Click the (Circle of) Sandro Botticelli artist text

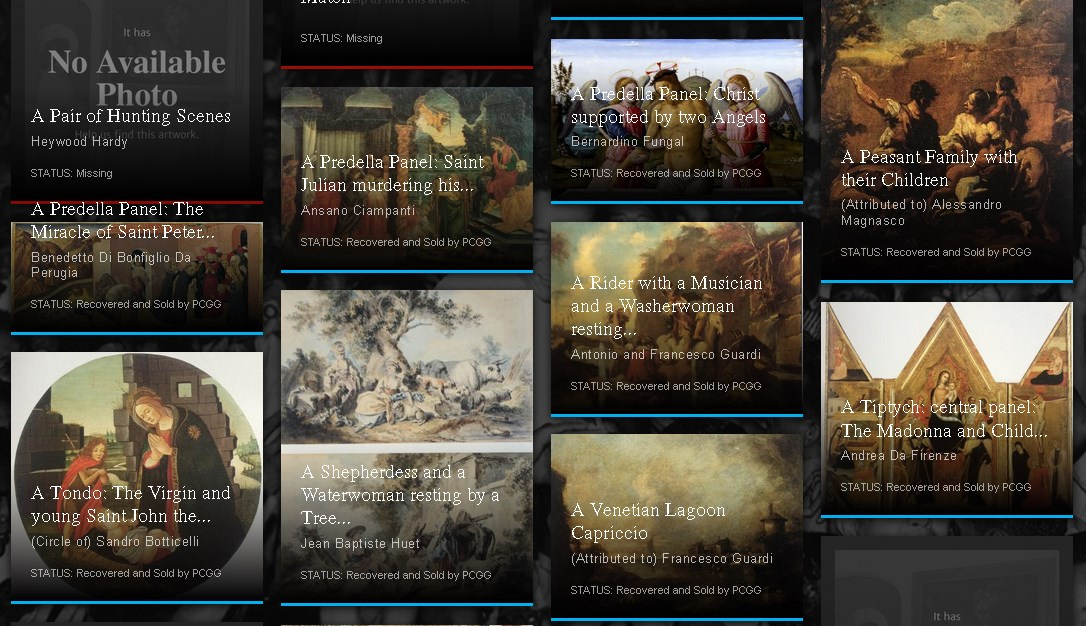pyautogui.click(x=115, y=542)
